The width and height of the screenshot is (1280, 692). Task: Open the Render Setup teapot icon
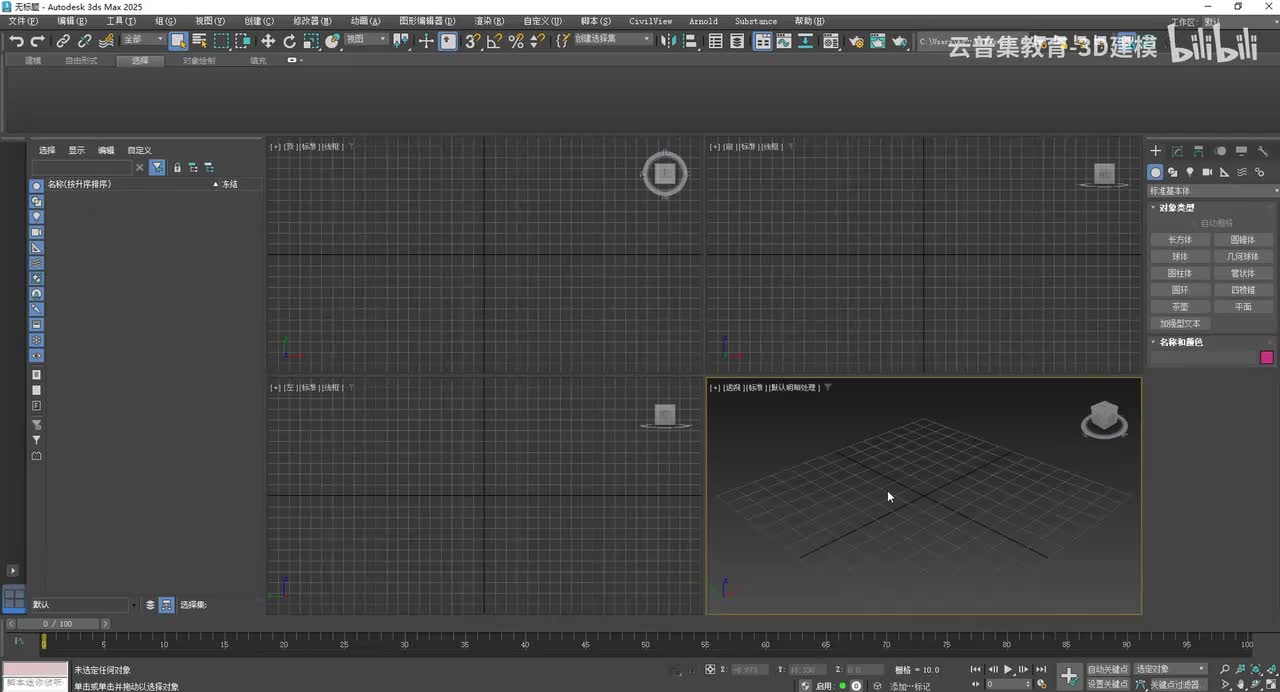point(856,41)
